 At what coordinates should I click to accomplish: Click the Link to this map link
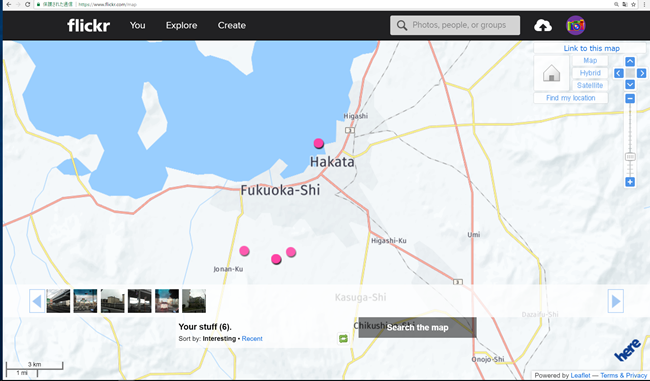tap(591, 48)
